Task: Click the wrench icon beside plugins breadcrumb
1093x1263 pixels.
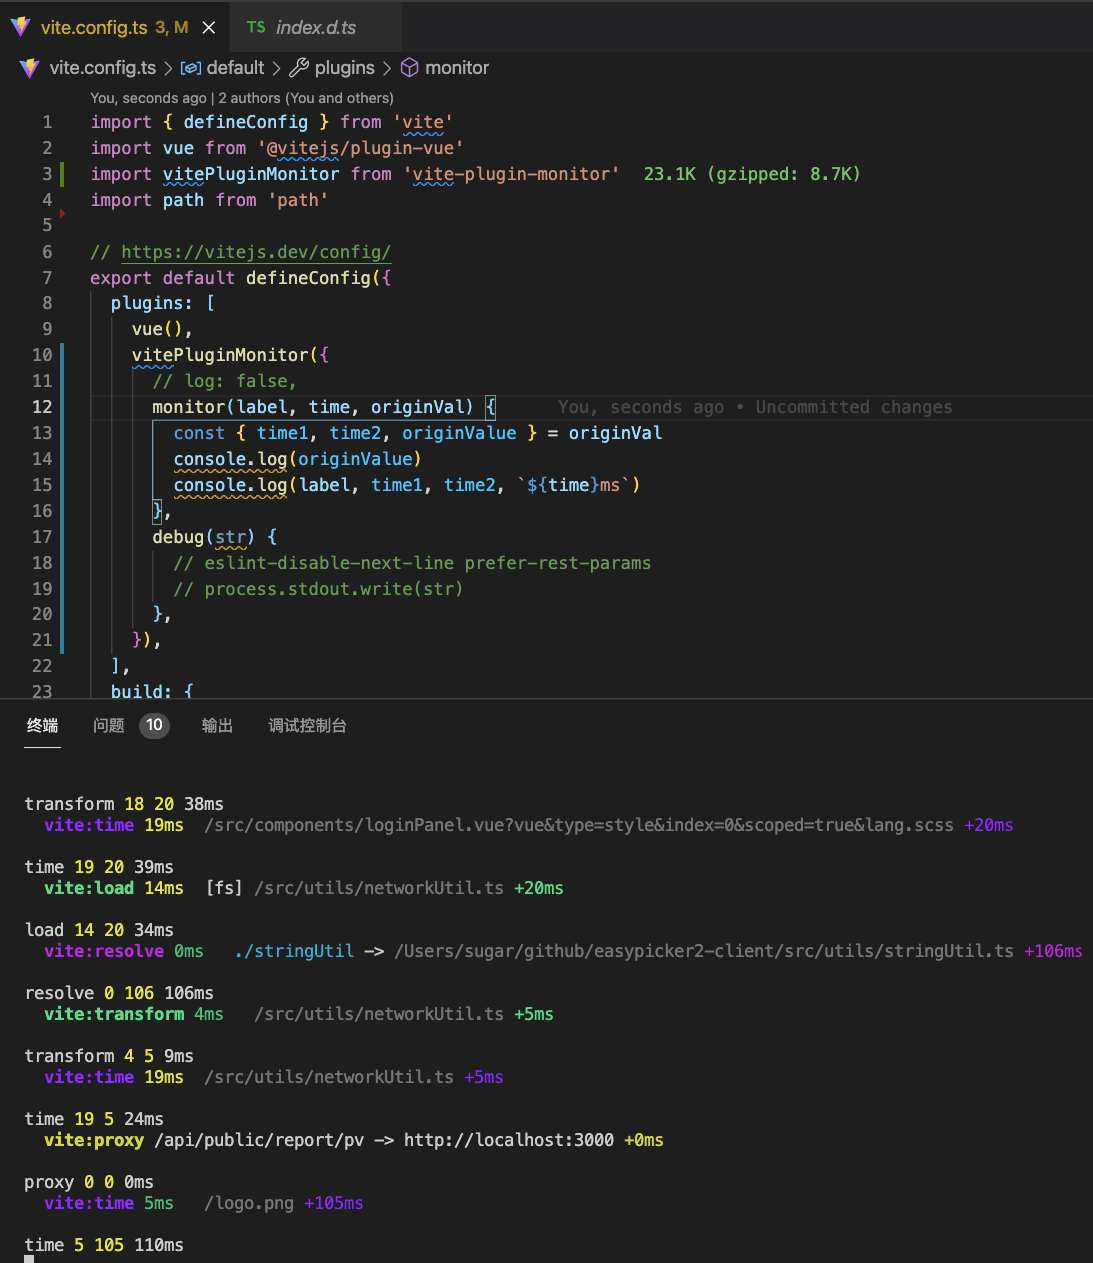Action: click(299, 68)
